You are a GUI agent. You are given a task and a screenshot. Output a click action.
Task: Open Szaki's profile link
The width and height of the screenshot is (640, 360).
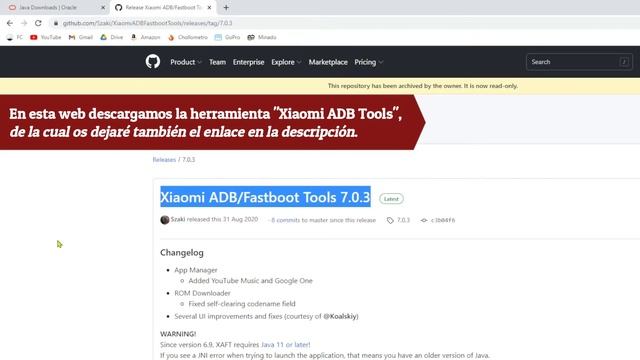(x=178, y=219)
